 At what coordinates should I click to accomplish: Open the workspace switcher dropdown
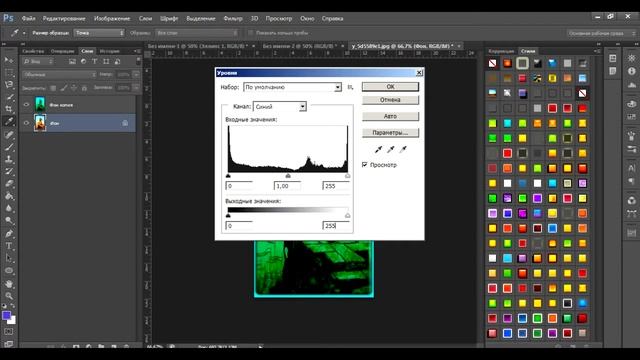tap(601, 33)
